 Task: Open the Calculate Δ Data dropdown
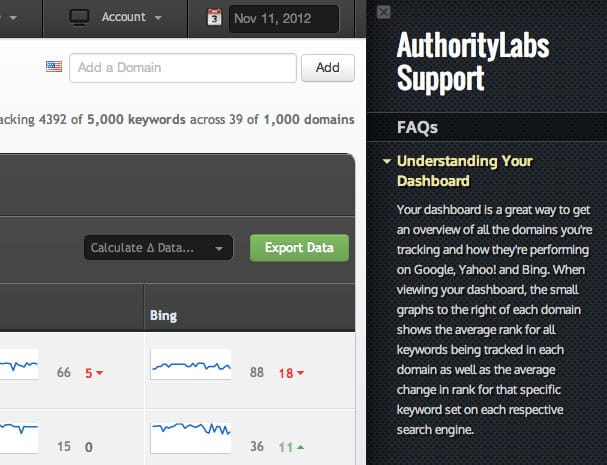(x=158, y=247)
